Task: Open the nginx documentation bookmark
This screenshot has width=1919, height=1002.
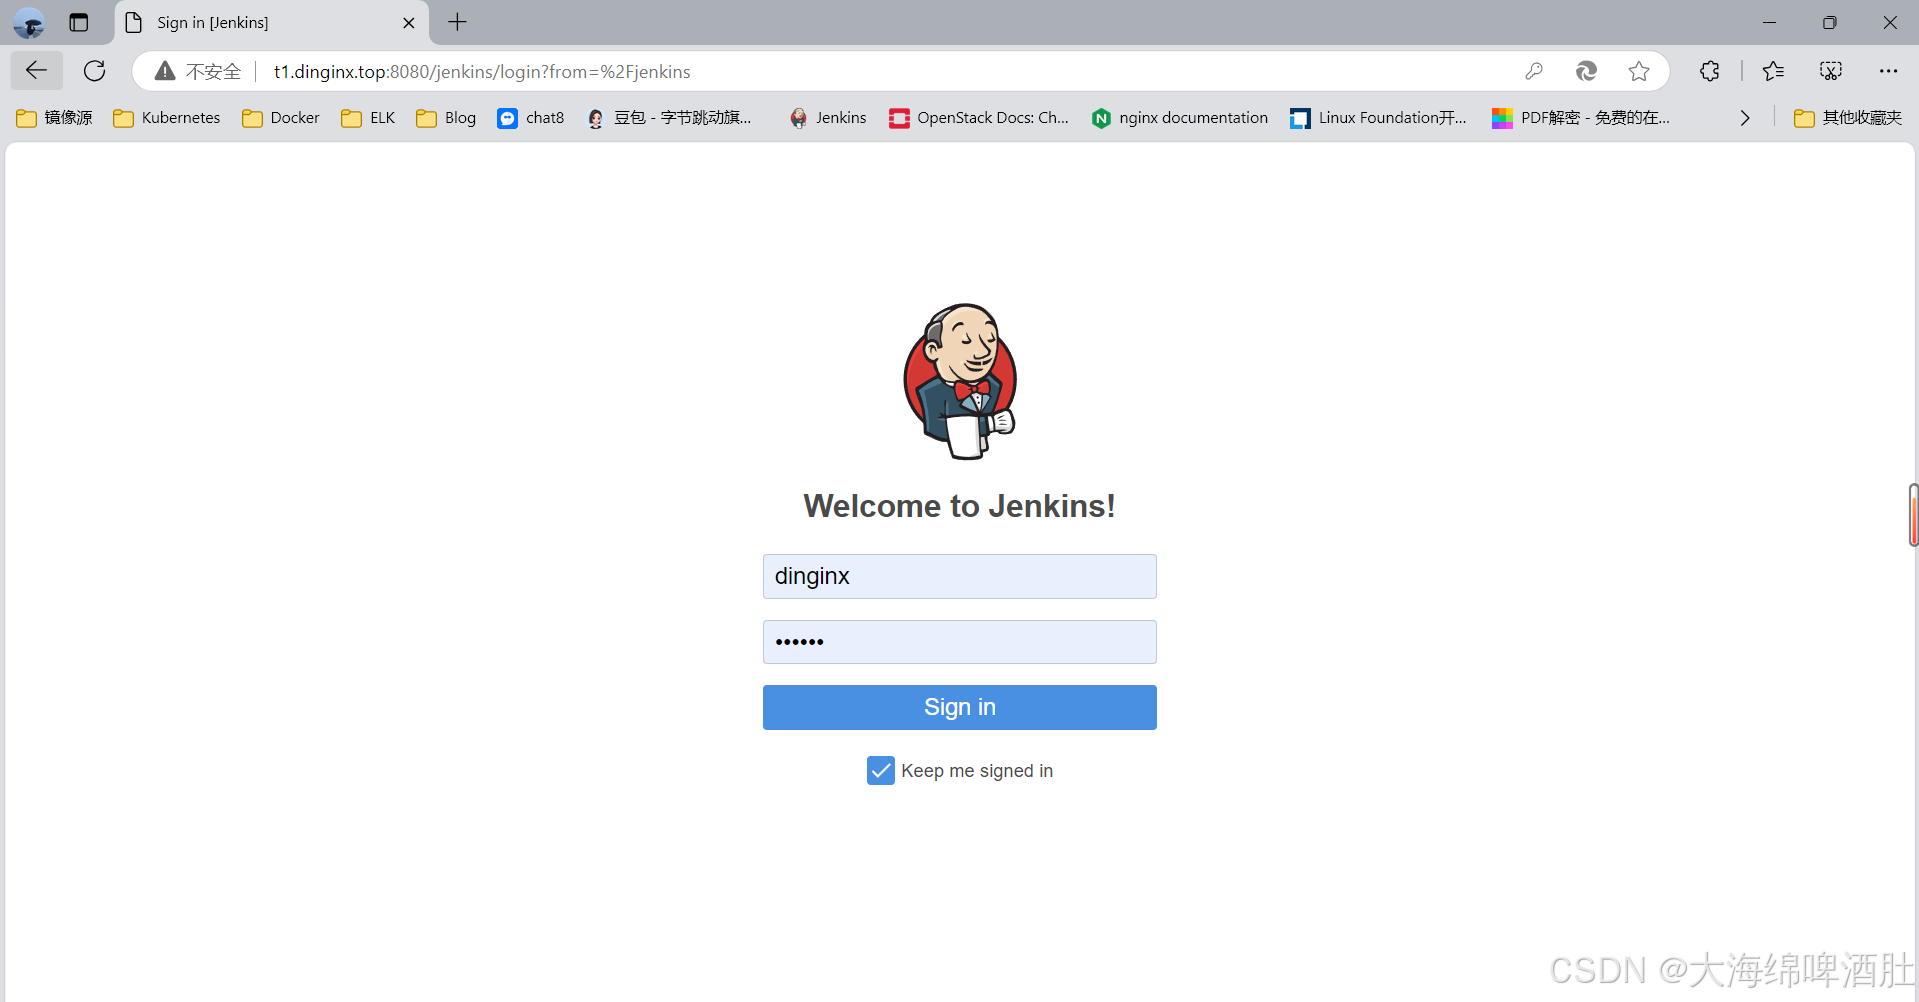Action: pos(1180,118)
